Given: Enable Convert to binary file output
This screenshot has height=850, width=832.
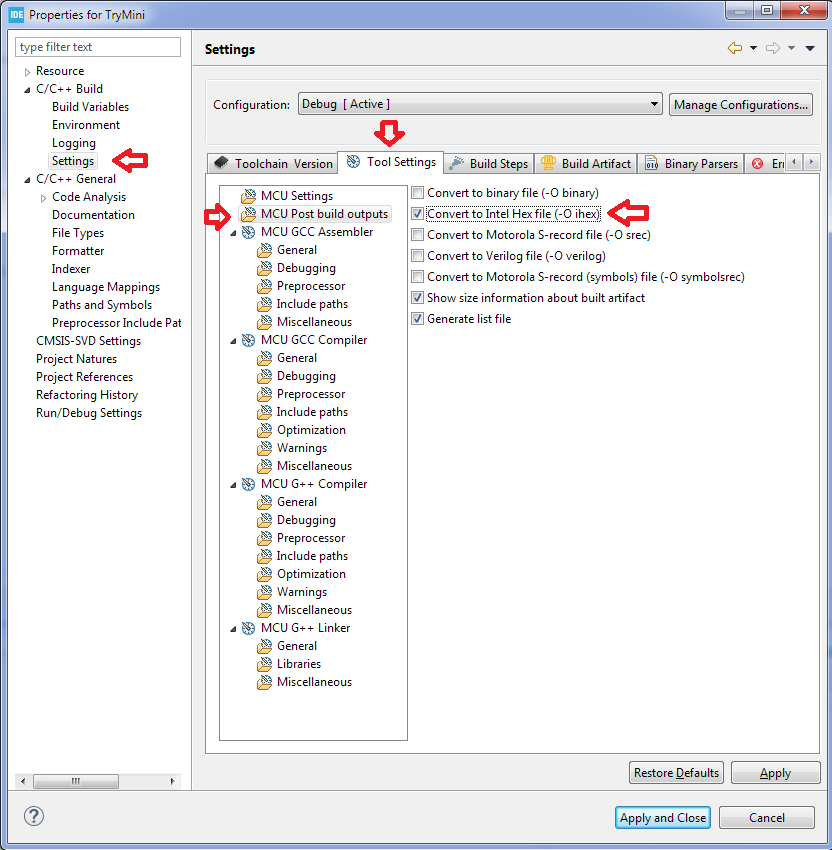Looking at the screenshot, I should pos(417,192).
